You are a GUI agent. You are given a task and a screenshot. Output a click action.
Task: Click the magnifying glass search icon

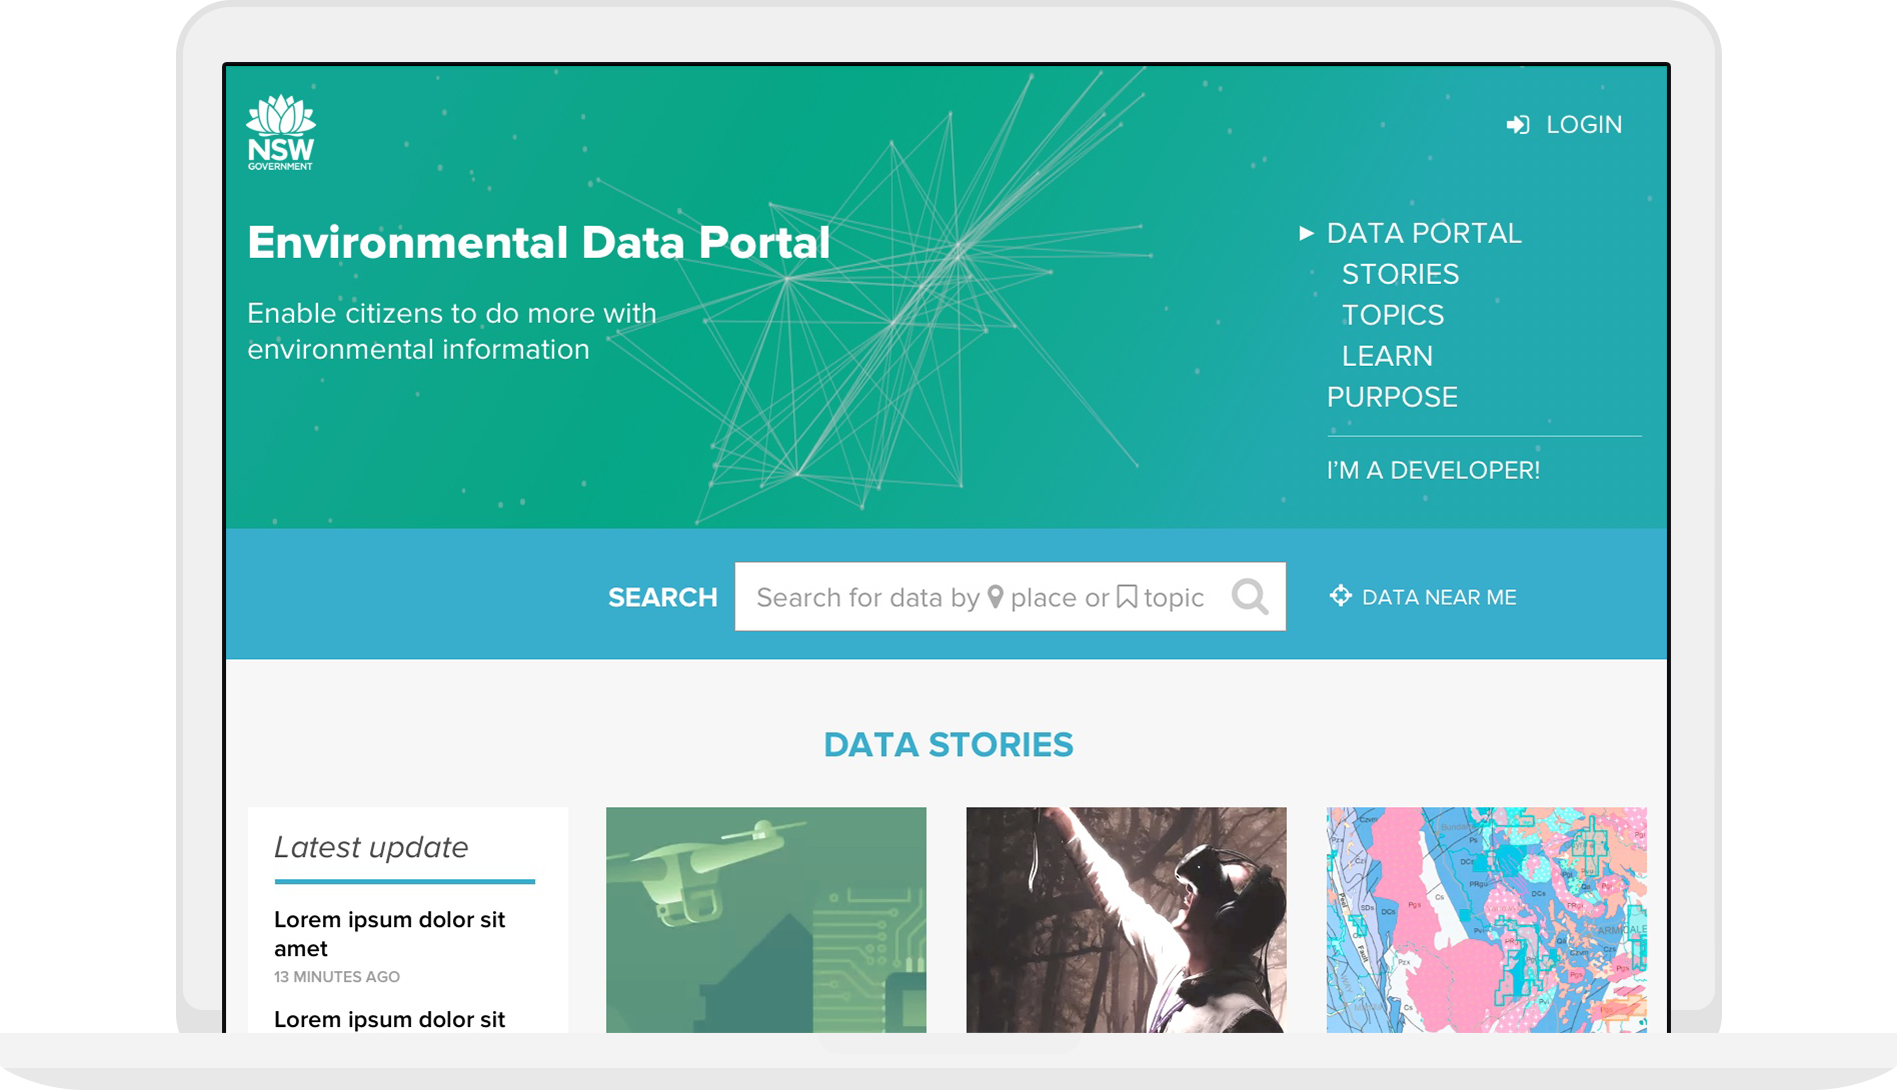(1249, 597)
